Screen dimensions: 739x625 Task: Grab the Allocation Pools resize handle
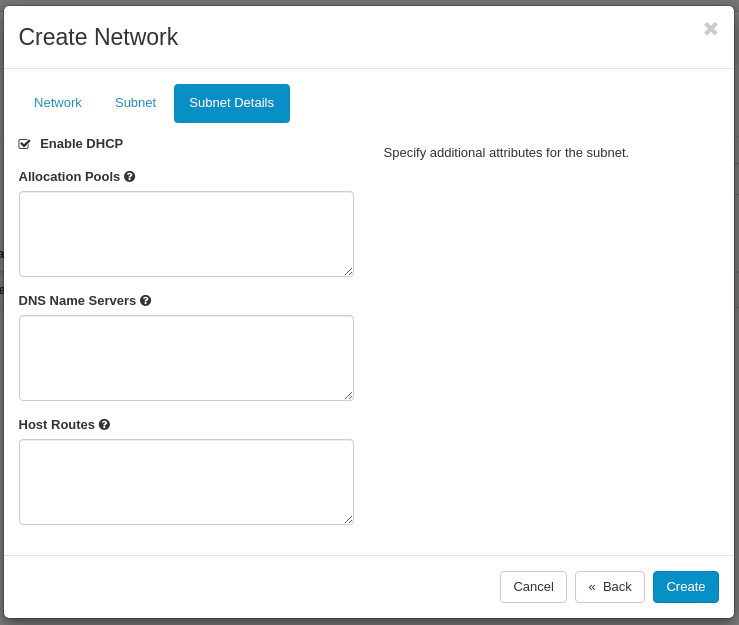click(x=349, y=271)
